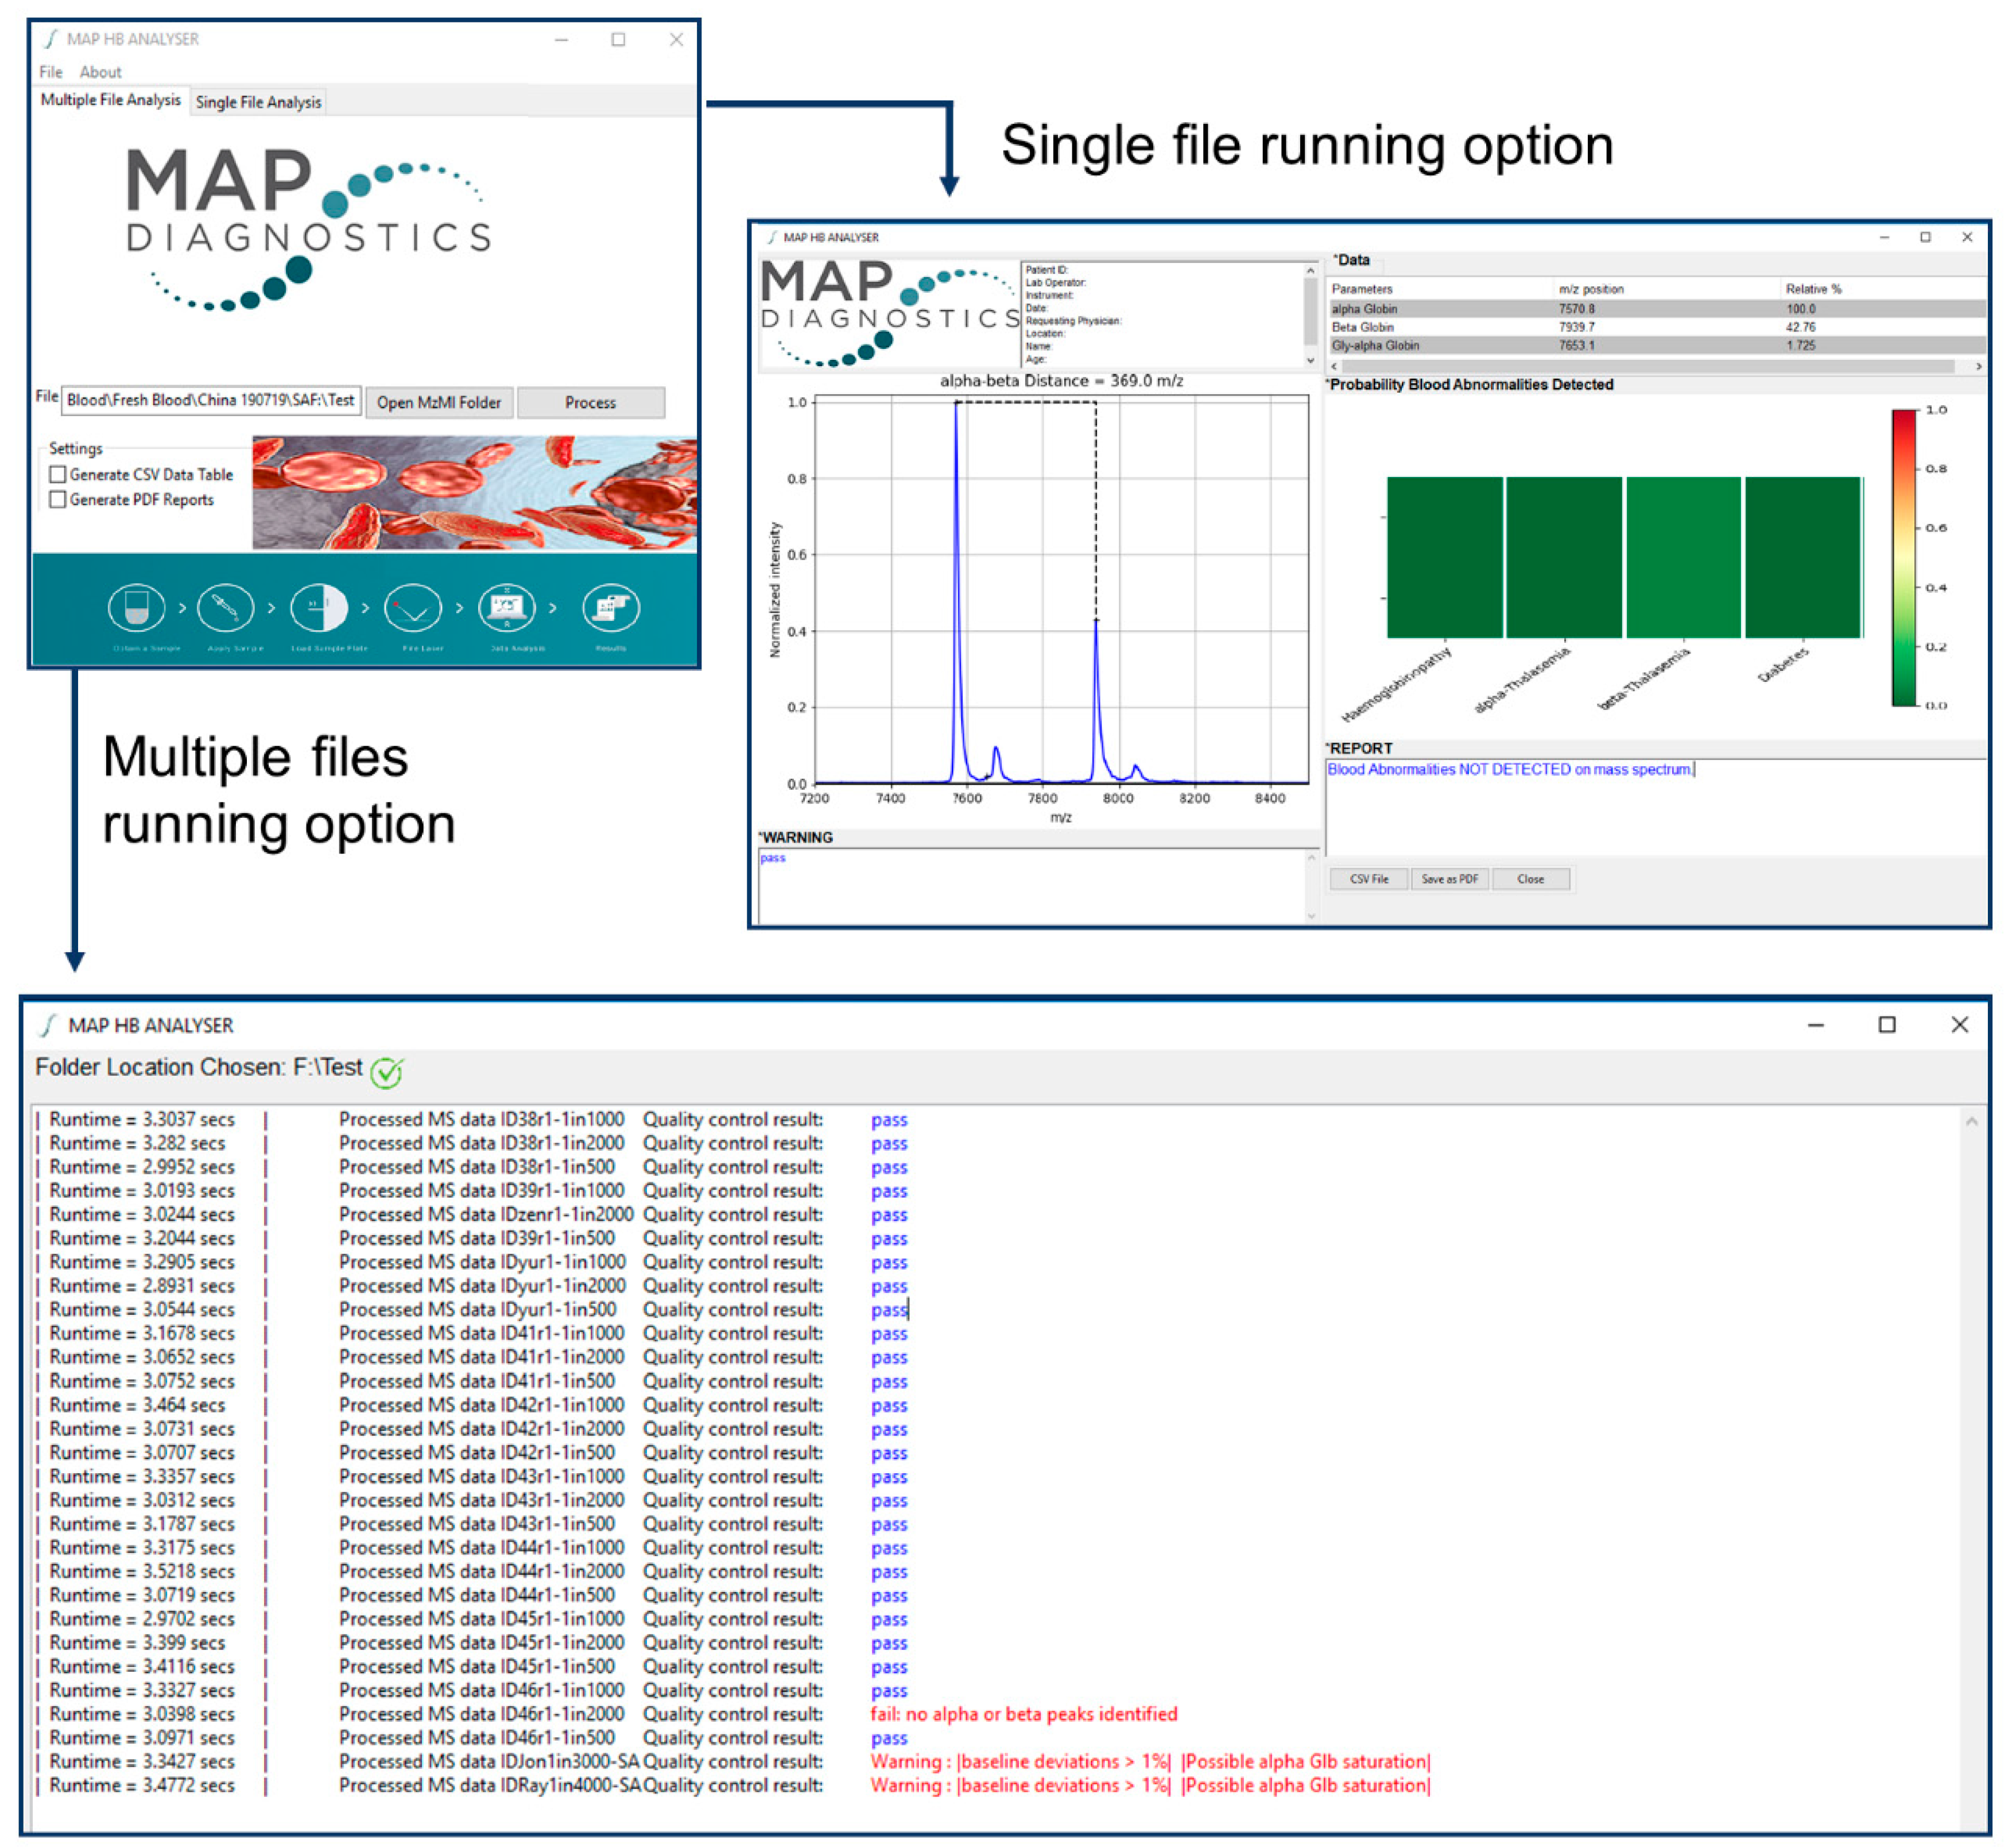Open the File menu

[50, 72]
